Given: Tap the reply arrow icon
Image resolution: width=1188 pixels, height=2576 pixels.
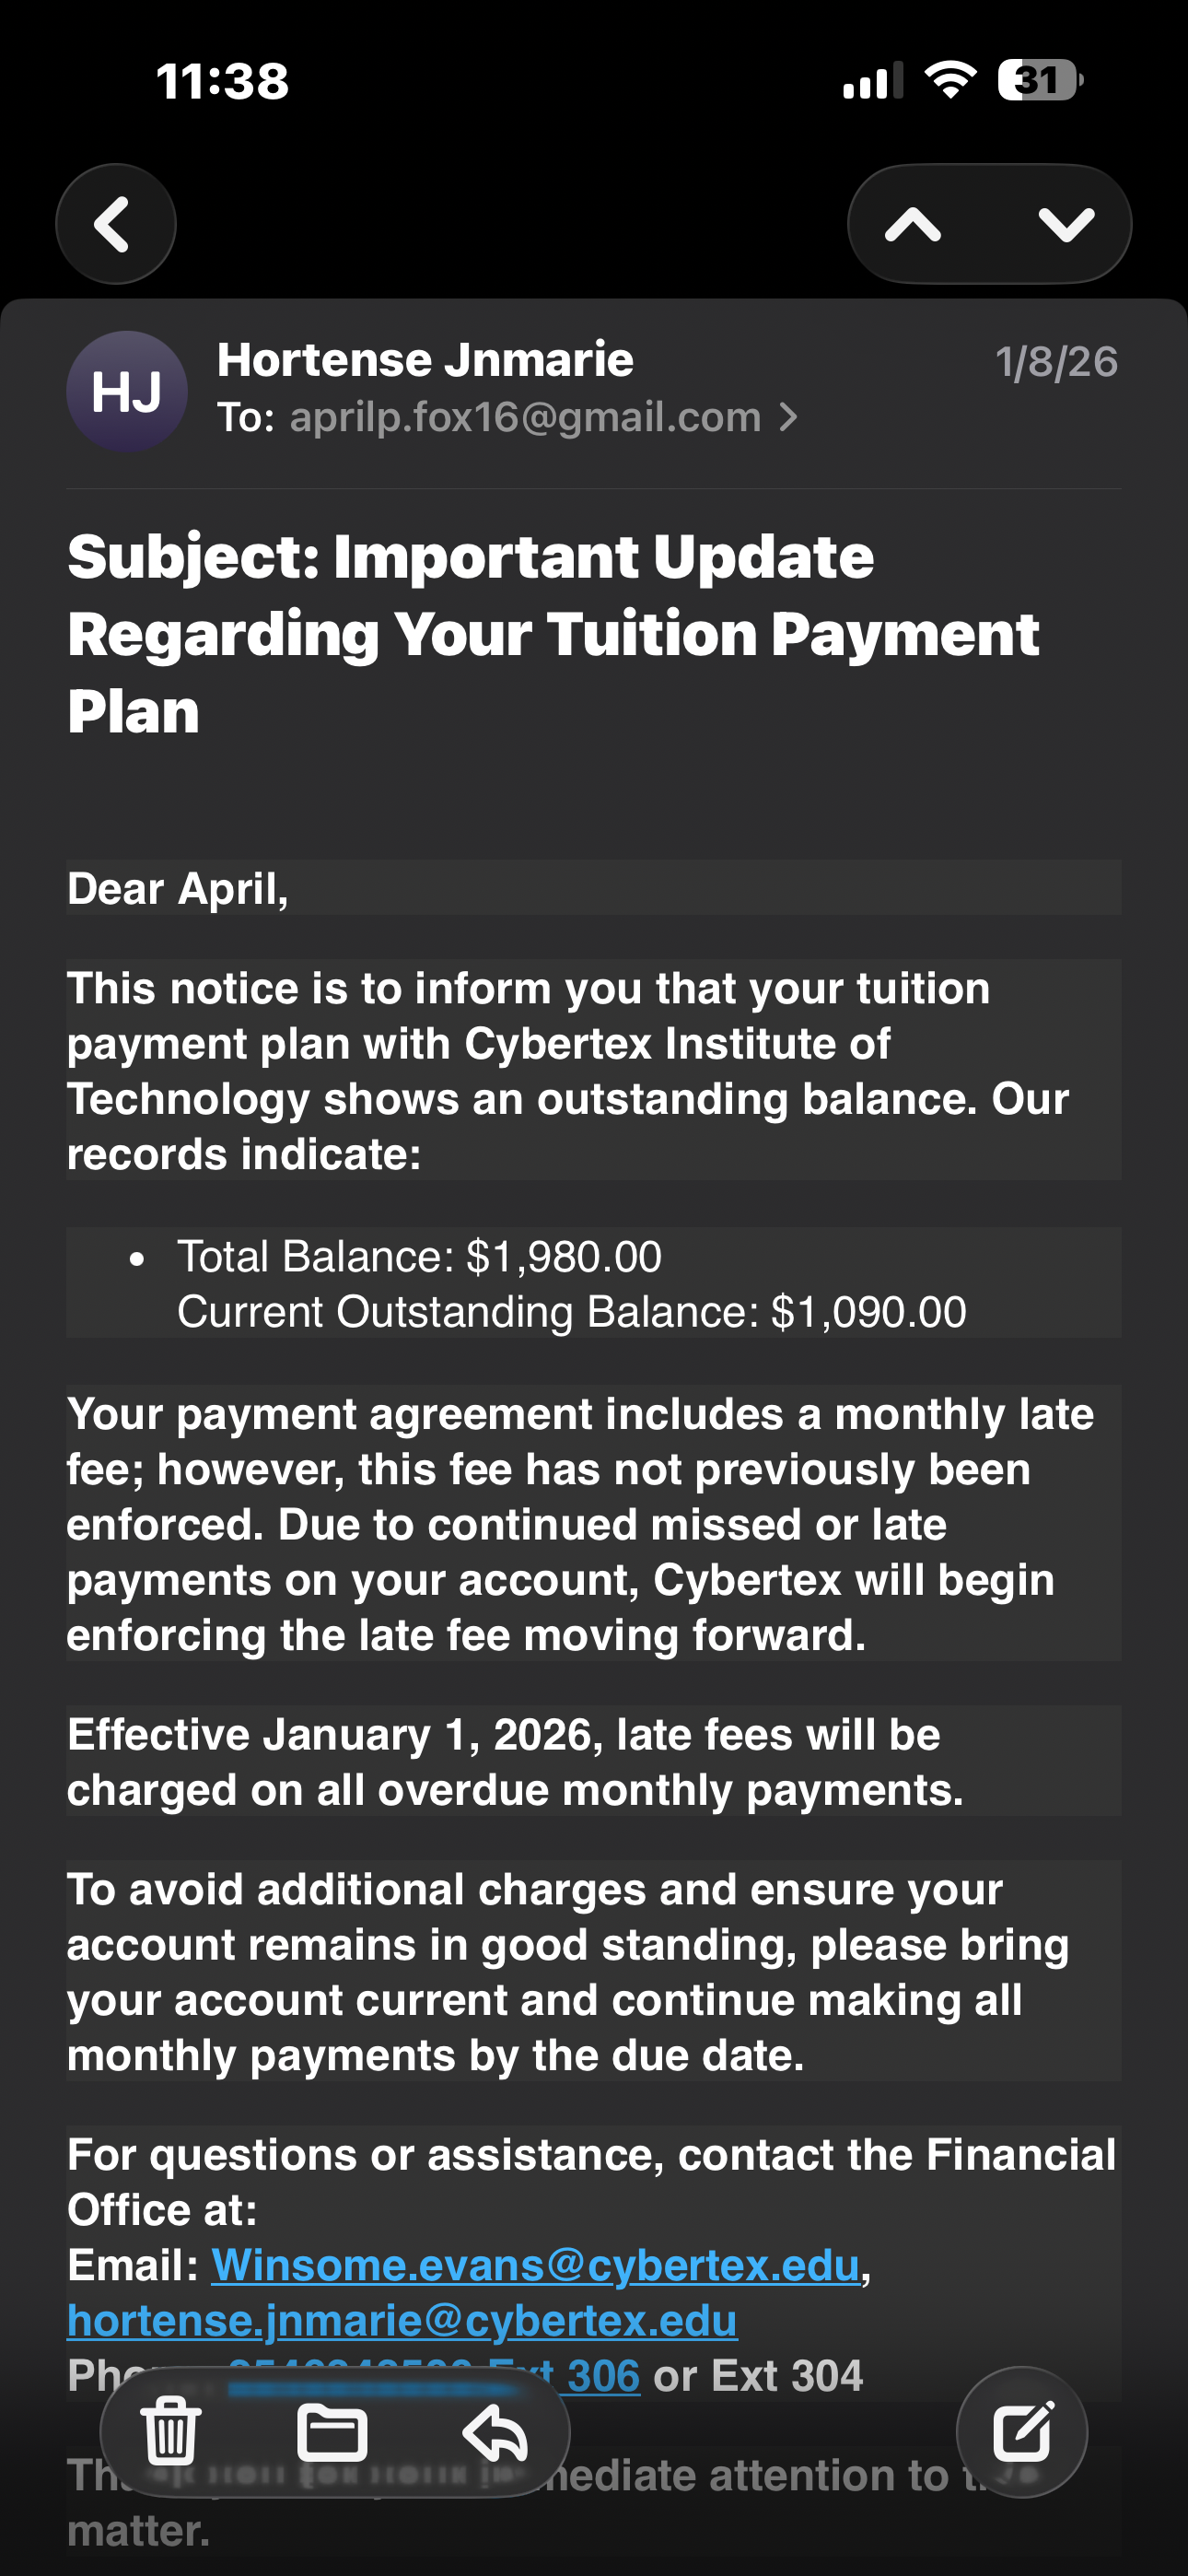Looking at the screenshot, I should tap(495, 2432).
